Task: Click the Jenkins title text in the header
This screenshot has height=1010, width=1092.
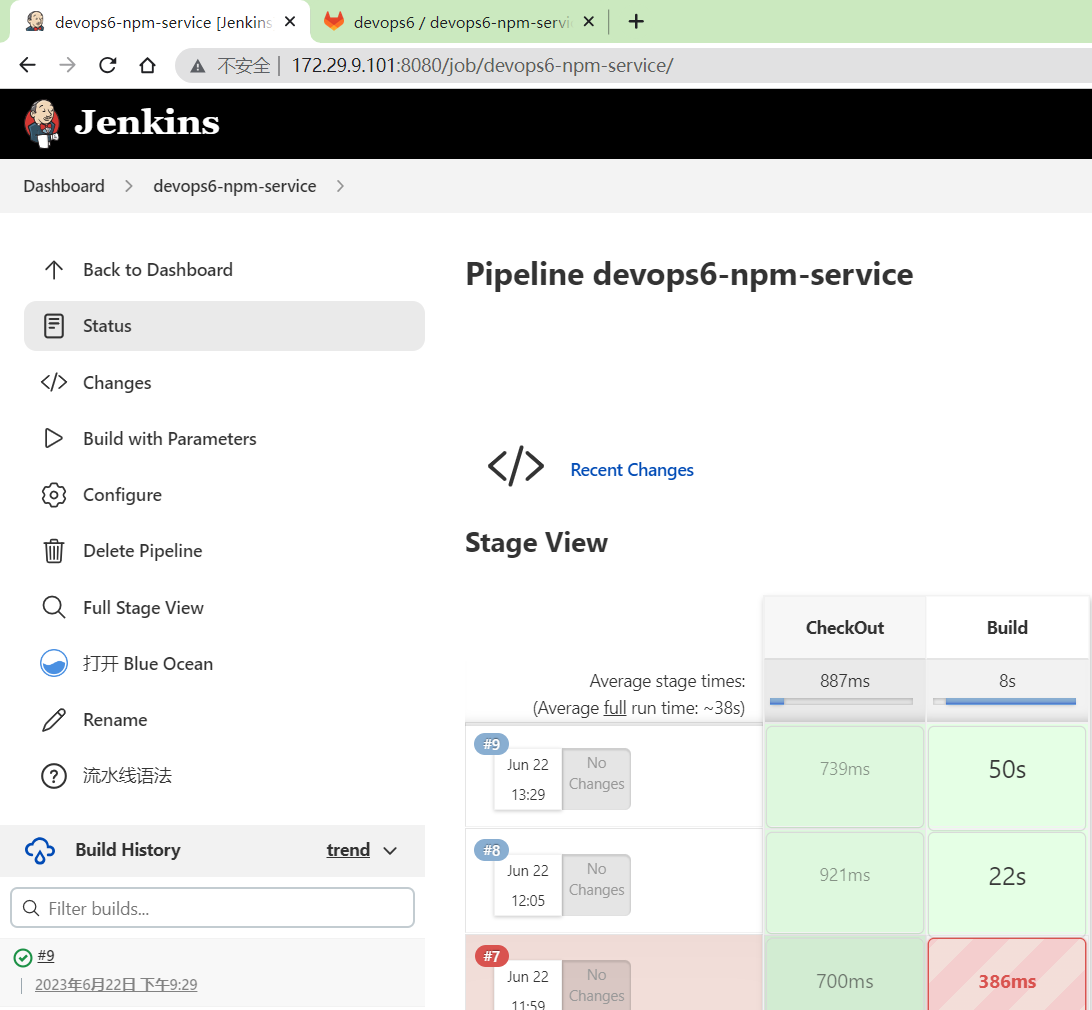Action: (147, 123)
